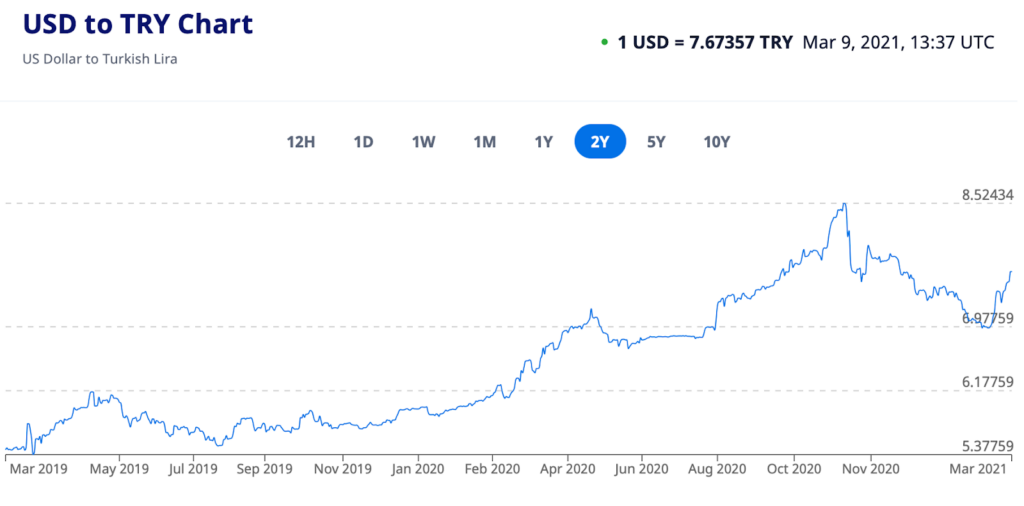Screen dimensions: 1024x506
Task: Click the 1 USD = 7.67357 TRY rate
Action: click(x=705, y=43)
